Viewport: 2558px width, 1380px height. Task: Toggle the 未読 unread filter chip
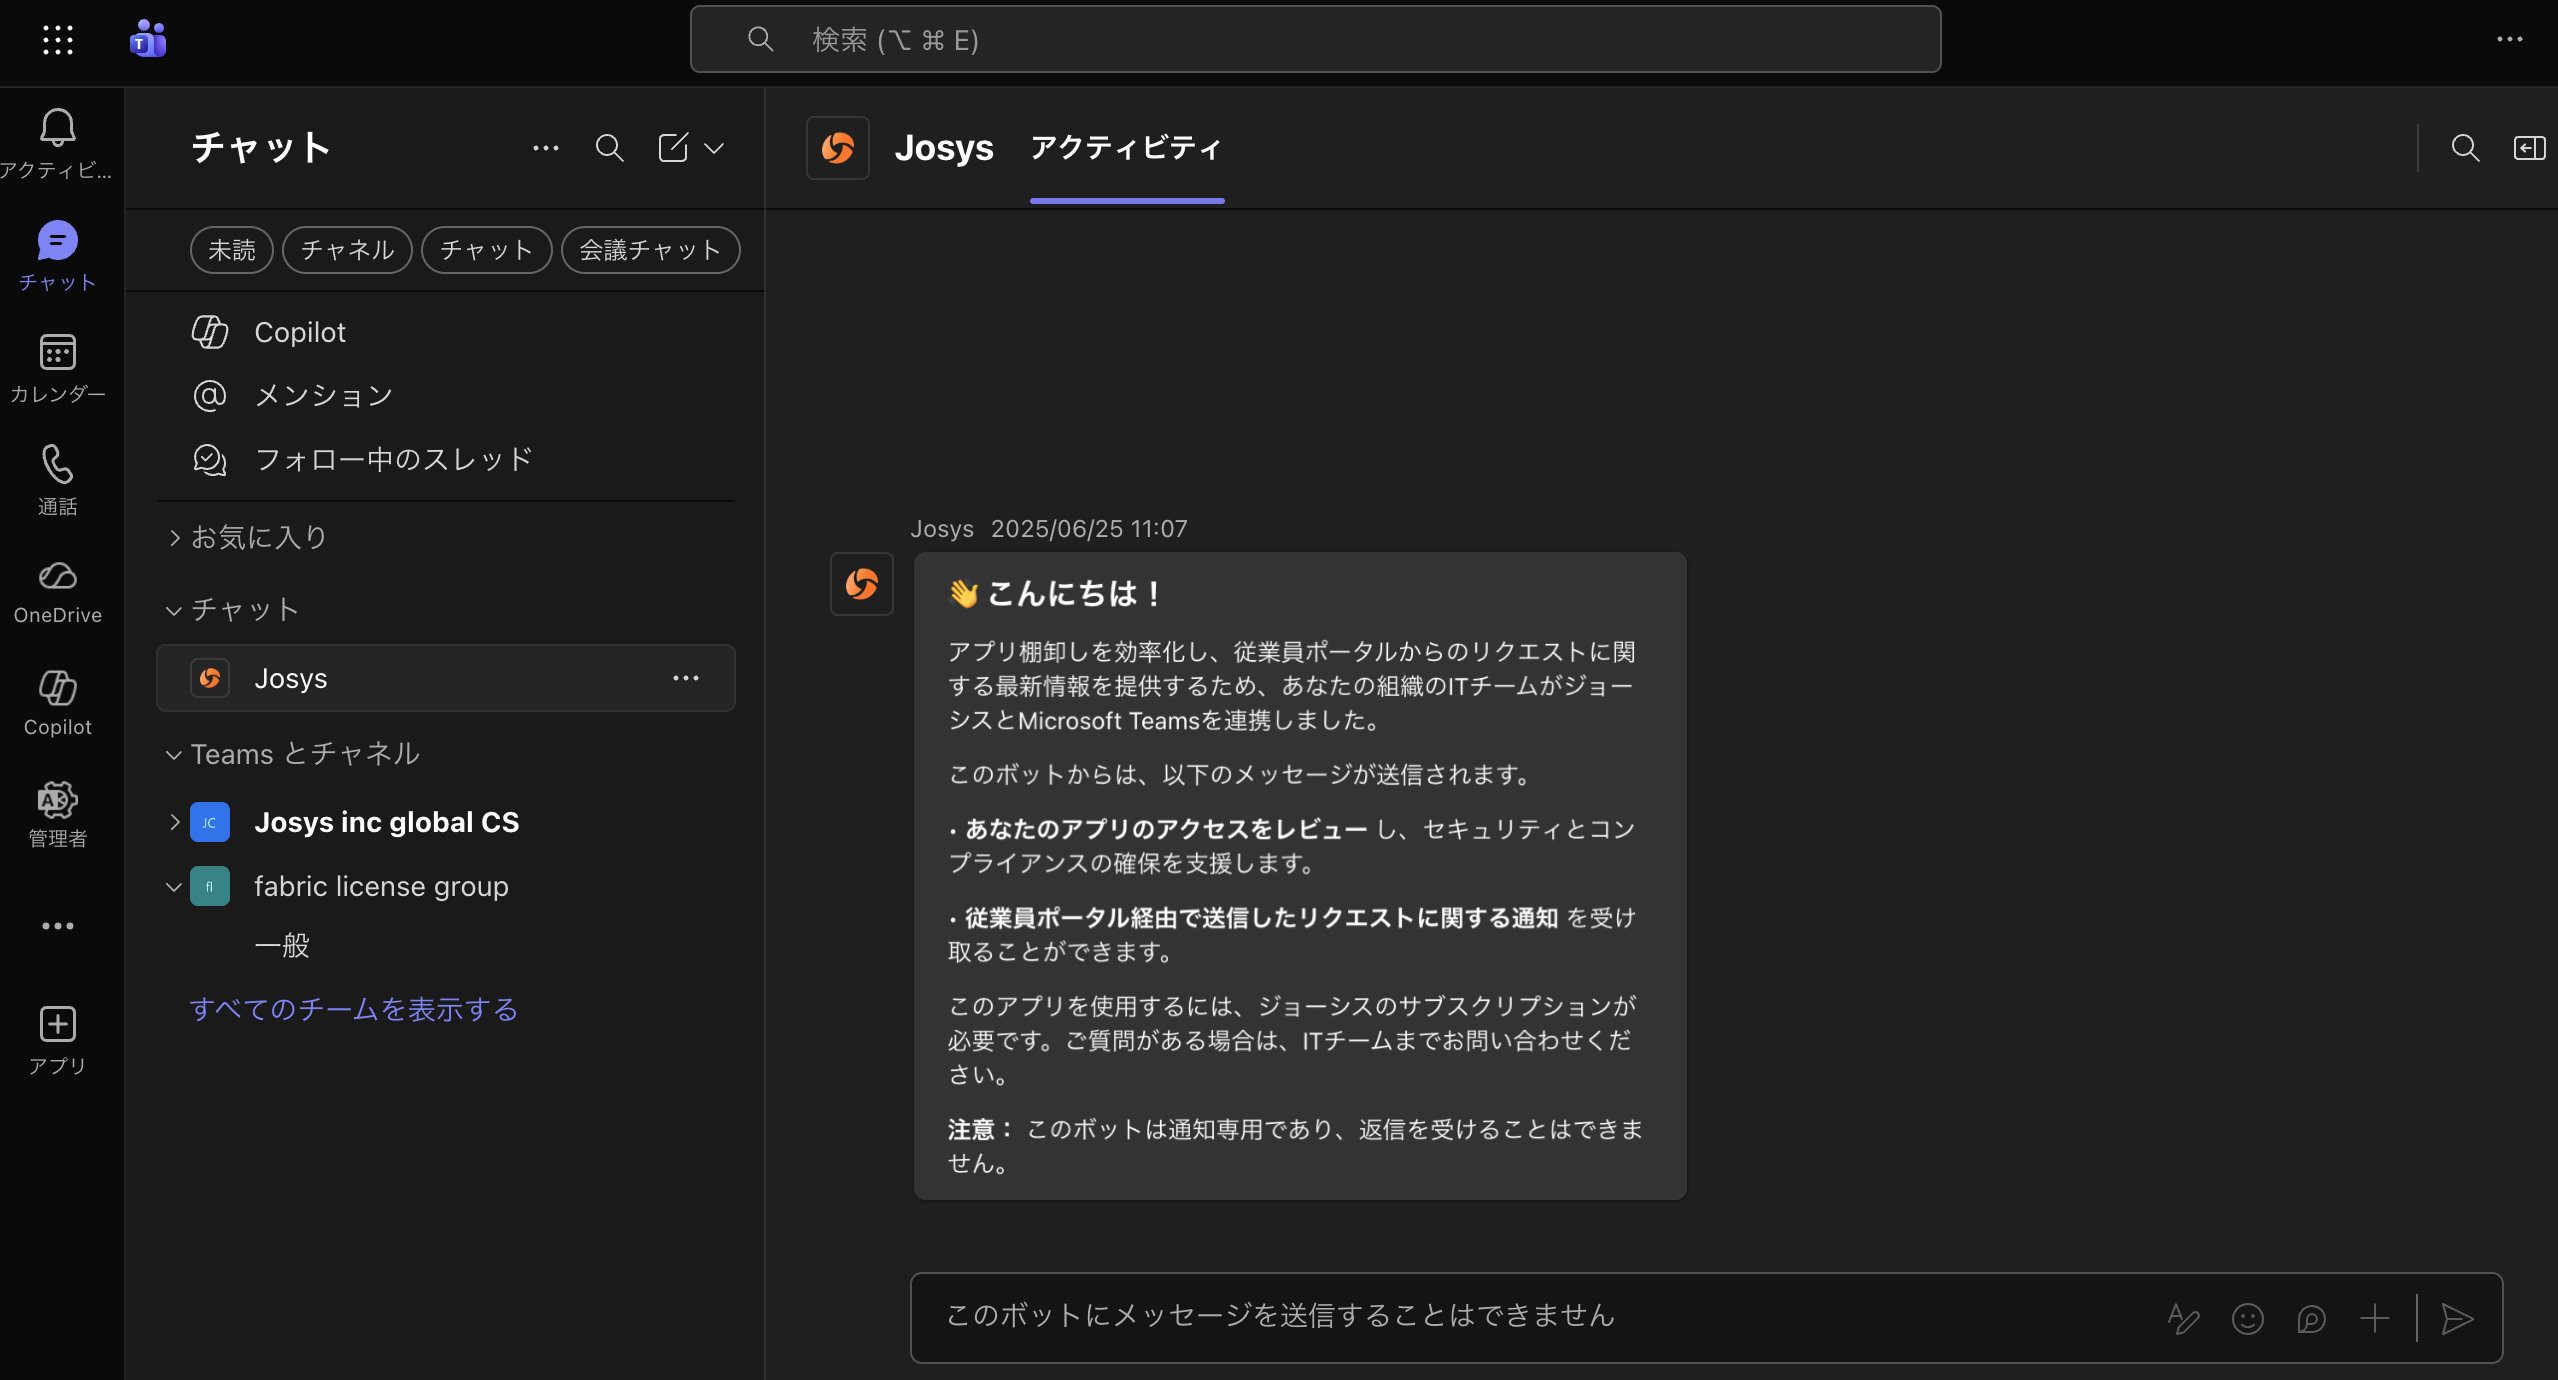tap(231, 250)
